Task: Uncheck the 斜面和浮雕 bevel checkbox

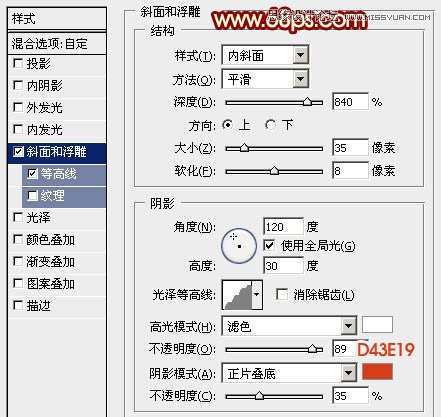Action: point(18,152)
